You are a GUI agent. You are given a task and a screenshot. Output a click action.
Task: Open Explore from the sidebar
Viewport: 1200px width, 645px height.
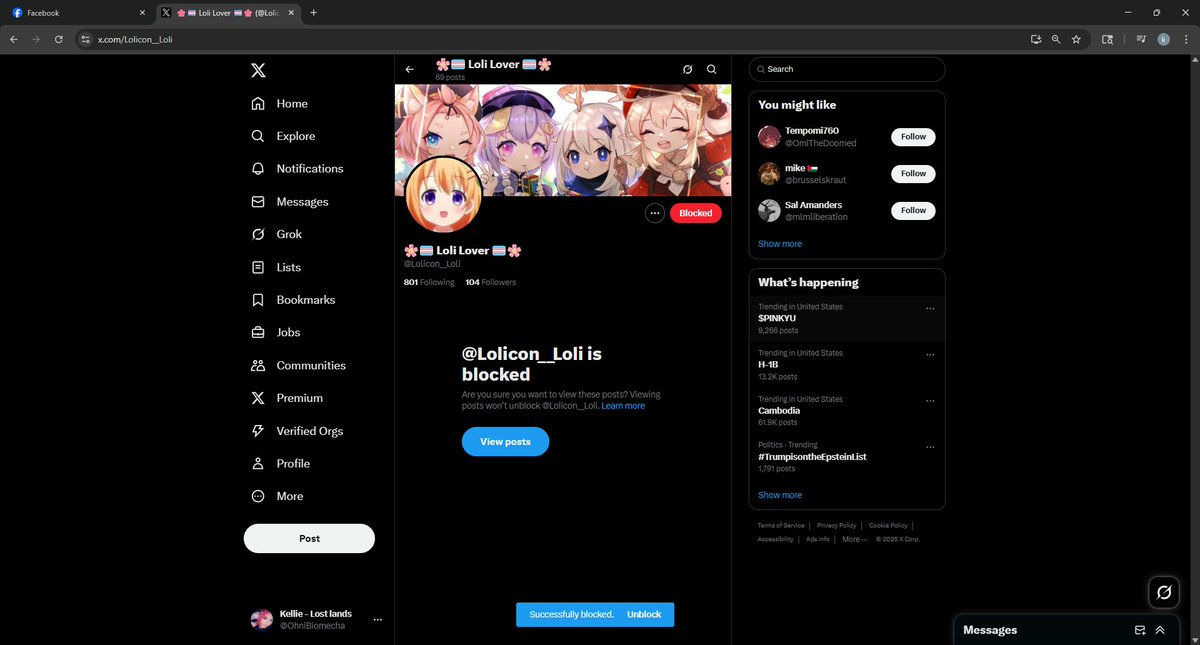[x=283, y=136]
